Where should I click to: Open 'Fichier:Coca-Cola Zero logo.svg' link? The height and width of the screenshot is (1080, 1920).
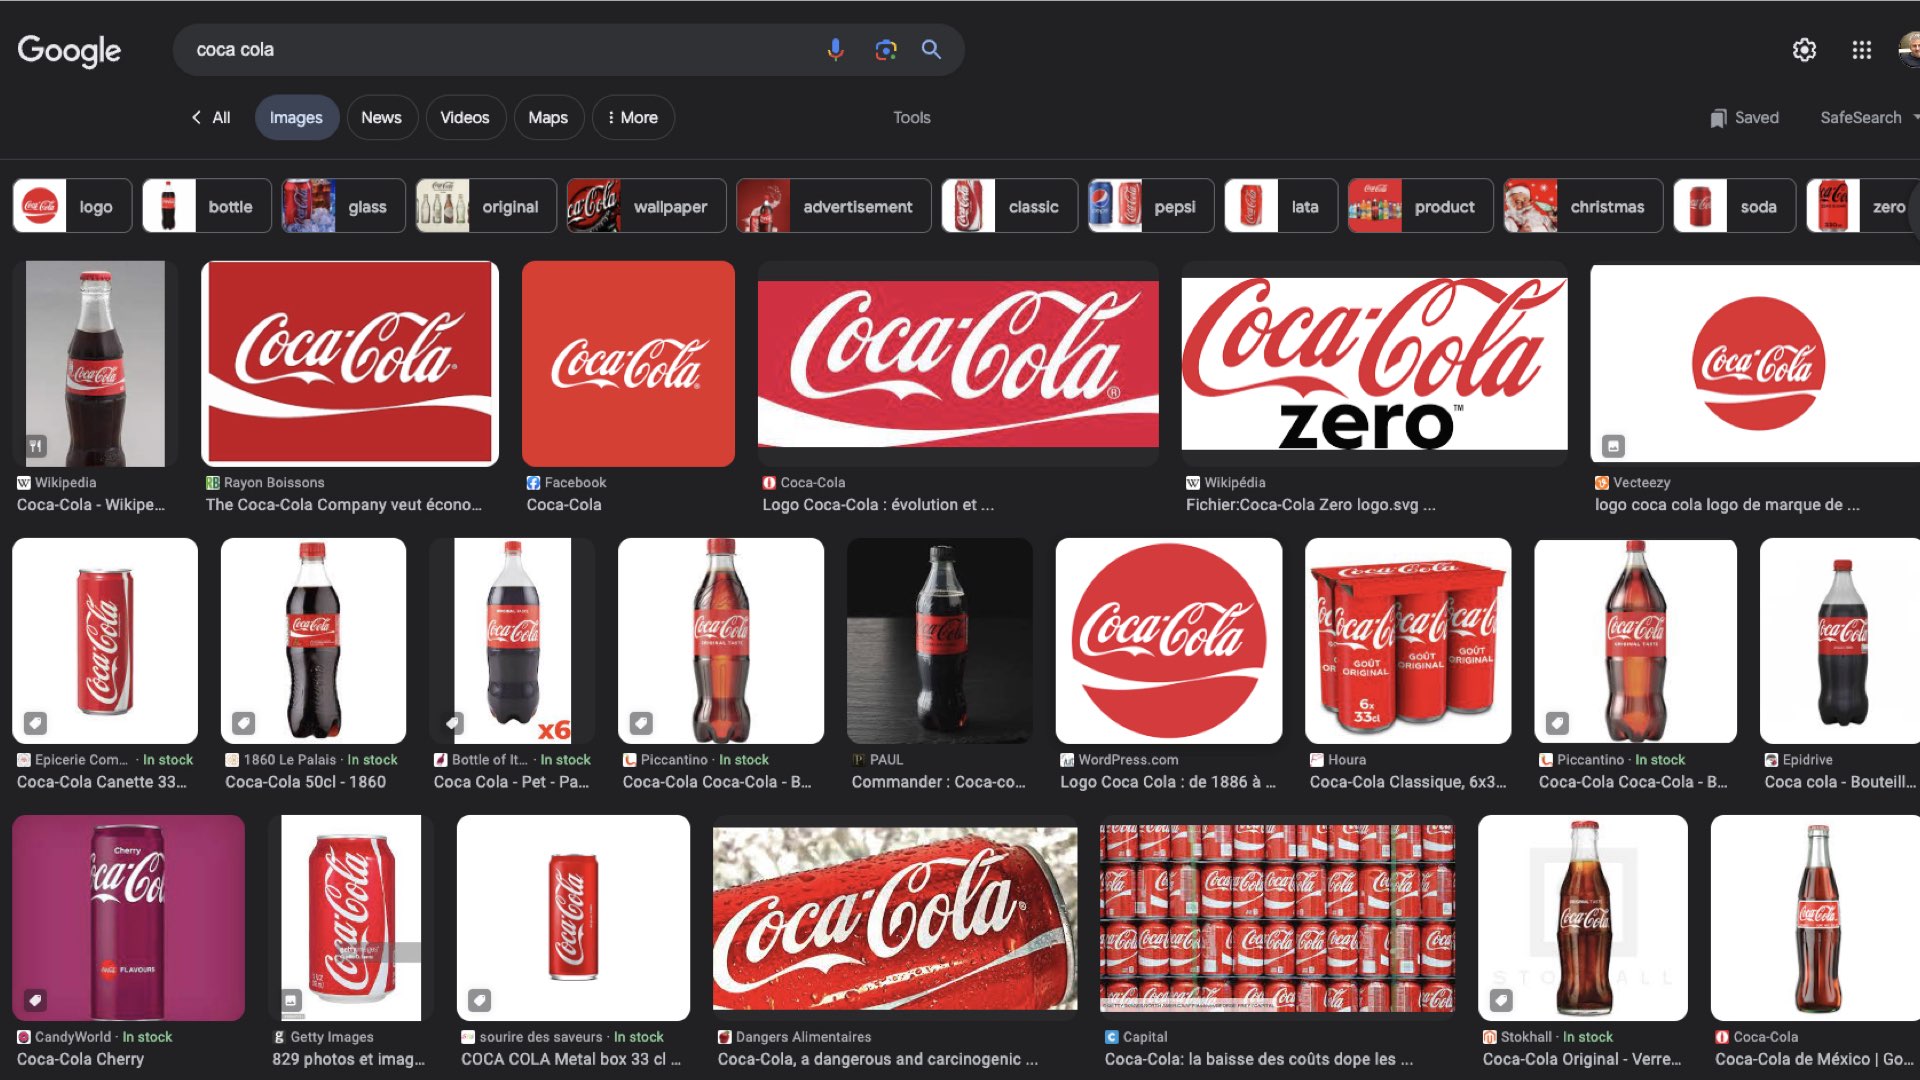tap(1310, 505)
